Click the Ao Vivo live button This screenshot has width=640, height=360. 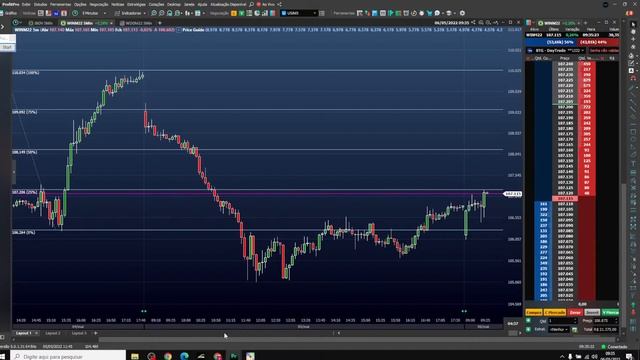coord(266,4)
